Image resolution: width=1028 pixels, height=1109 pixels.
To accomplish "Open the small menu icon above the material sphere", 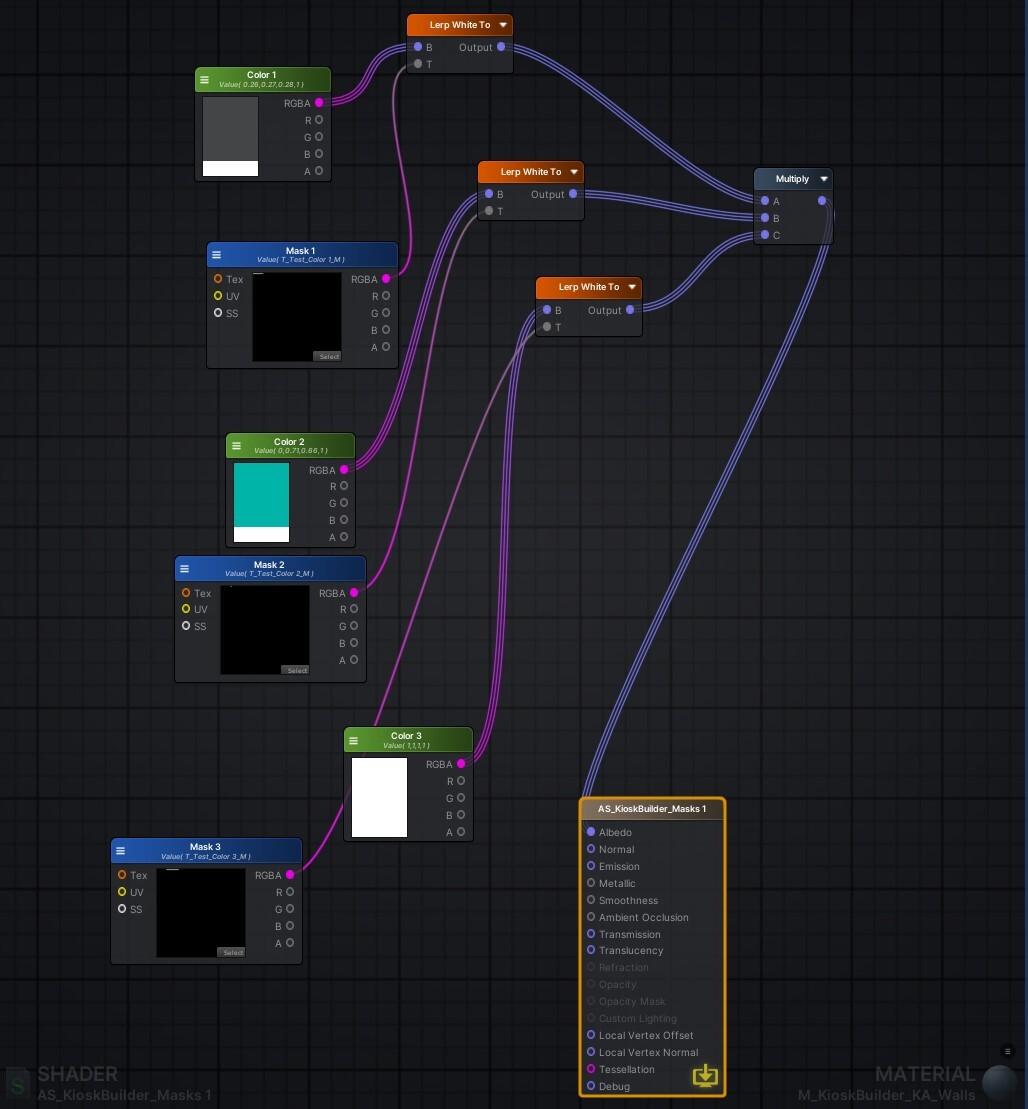I will 1007,1051.
